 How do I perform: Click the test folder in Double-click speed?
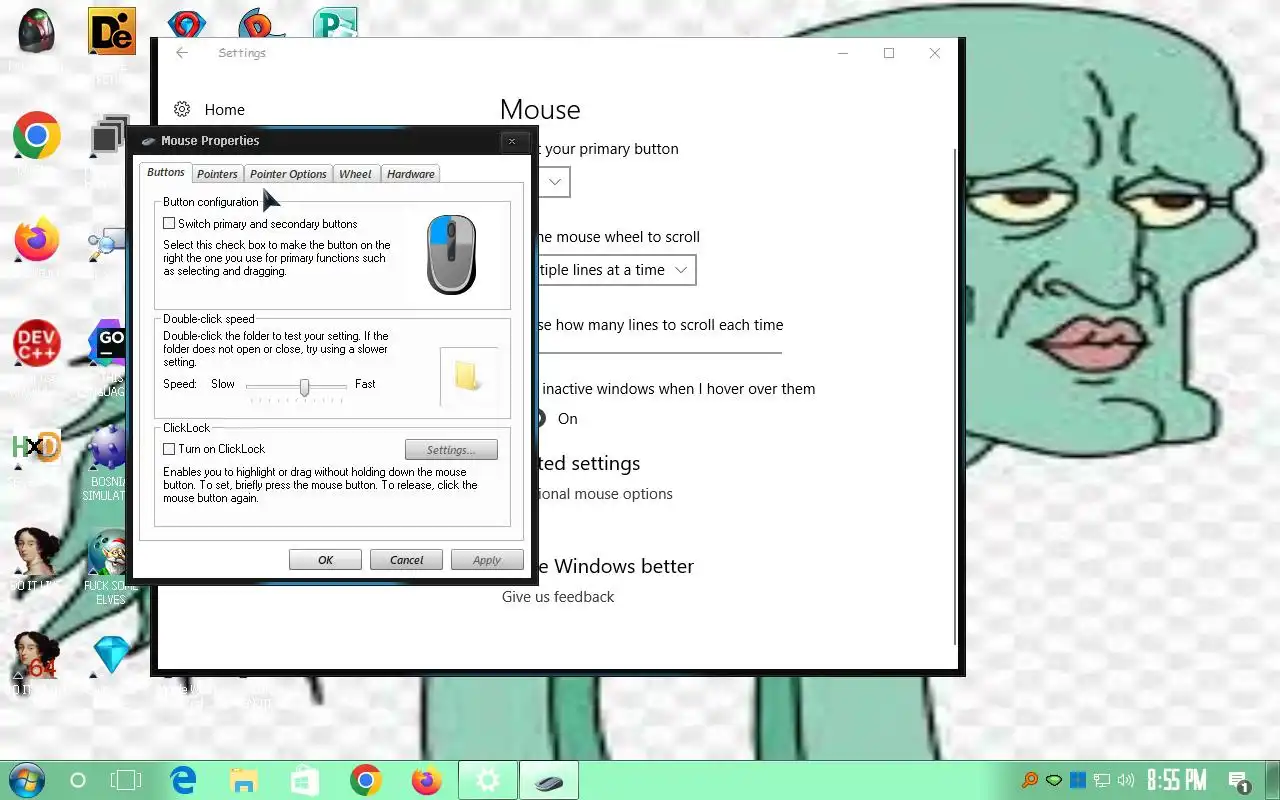[468, 376]
